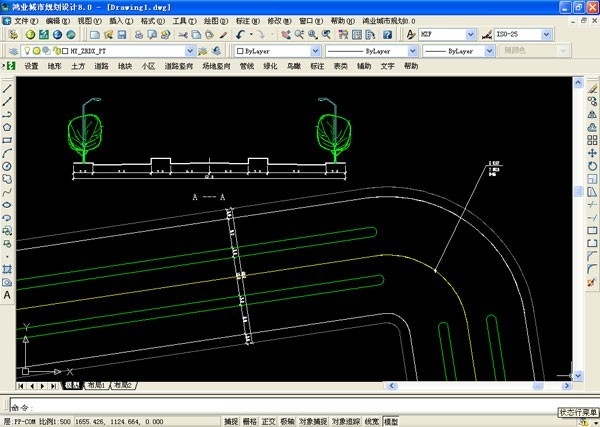Select the Polygon draw tool
This screenshot has height=427, width=600.
[7, 127]
